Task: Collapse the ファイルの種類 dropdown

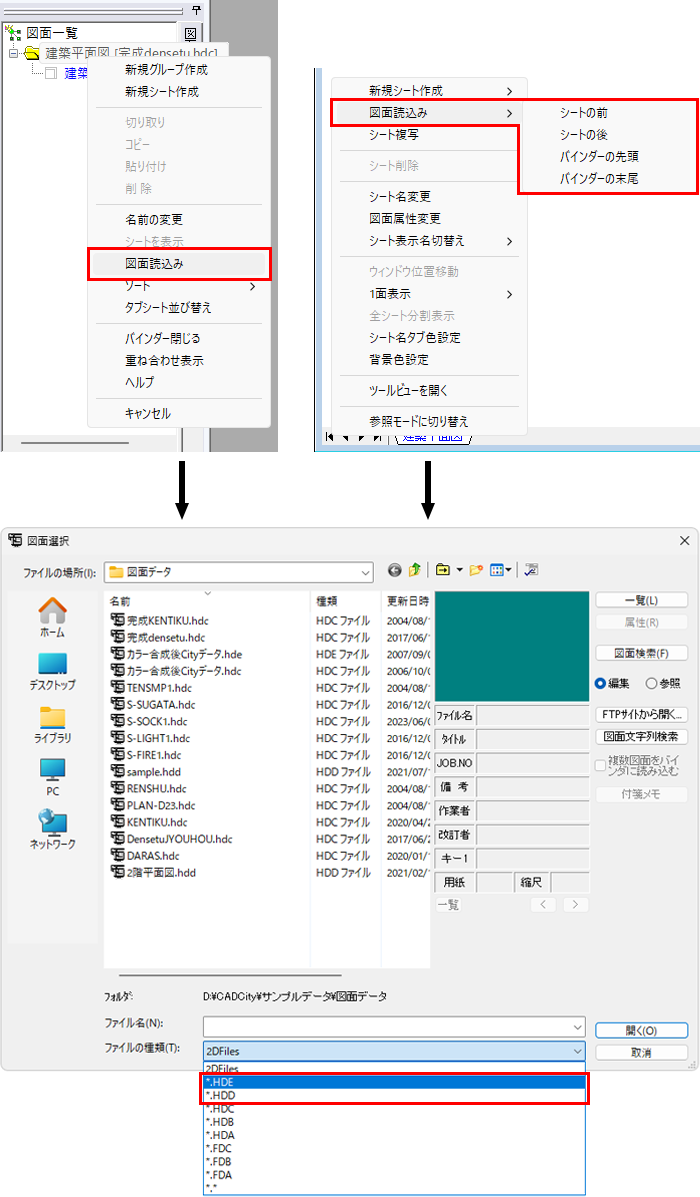Action: click(577, 1051)
